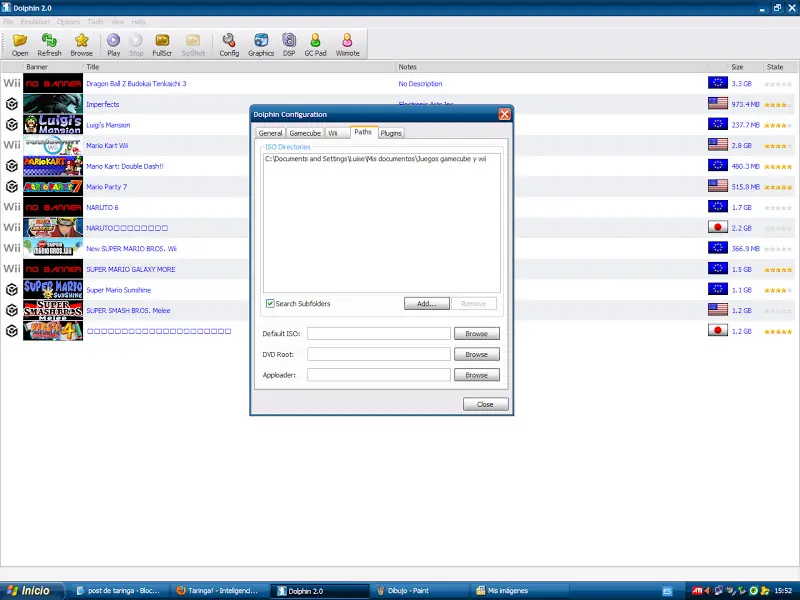Switch to post de taringa notepad taskbar item
The width and height of the screenshot is (800, 600).
coord(119,591)
